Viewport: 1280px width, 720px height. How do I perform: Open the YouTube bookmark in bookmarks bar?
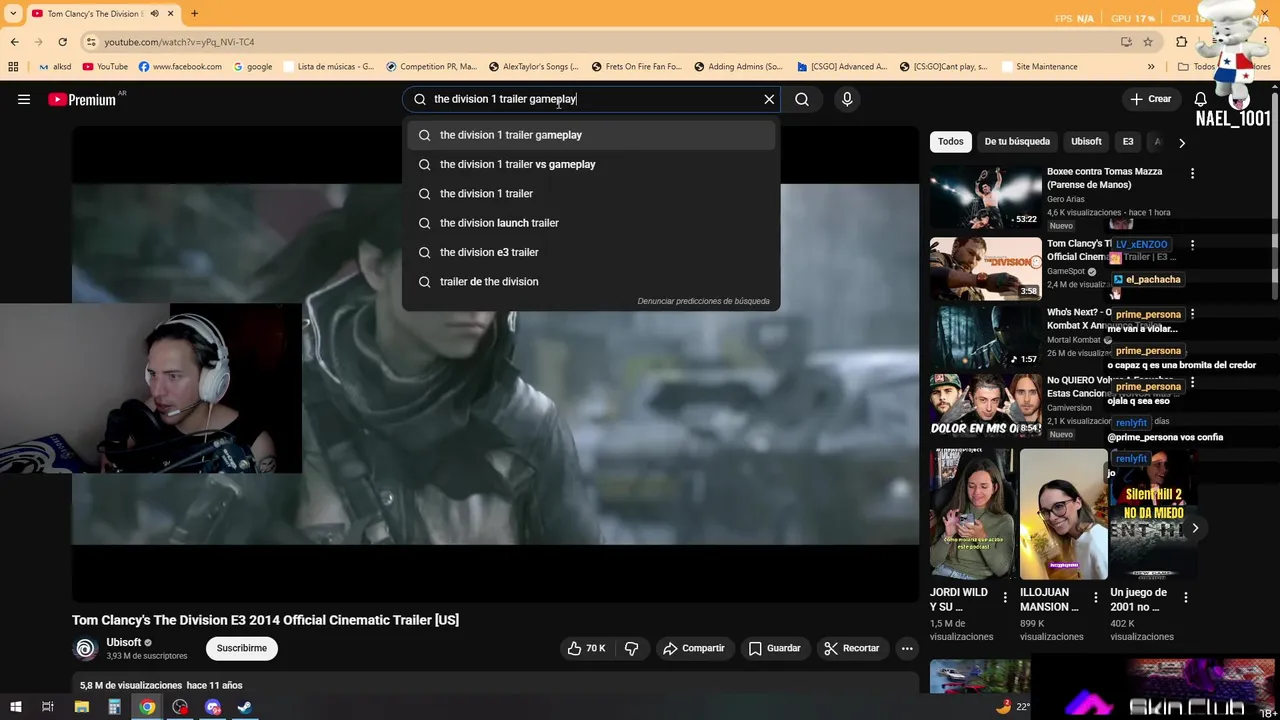pos(105,67)
